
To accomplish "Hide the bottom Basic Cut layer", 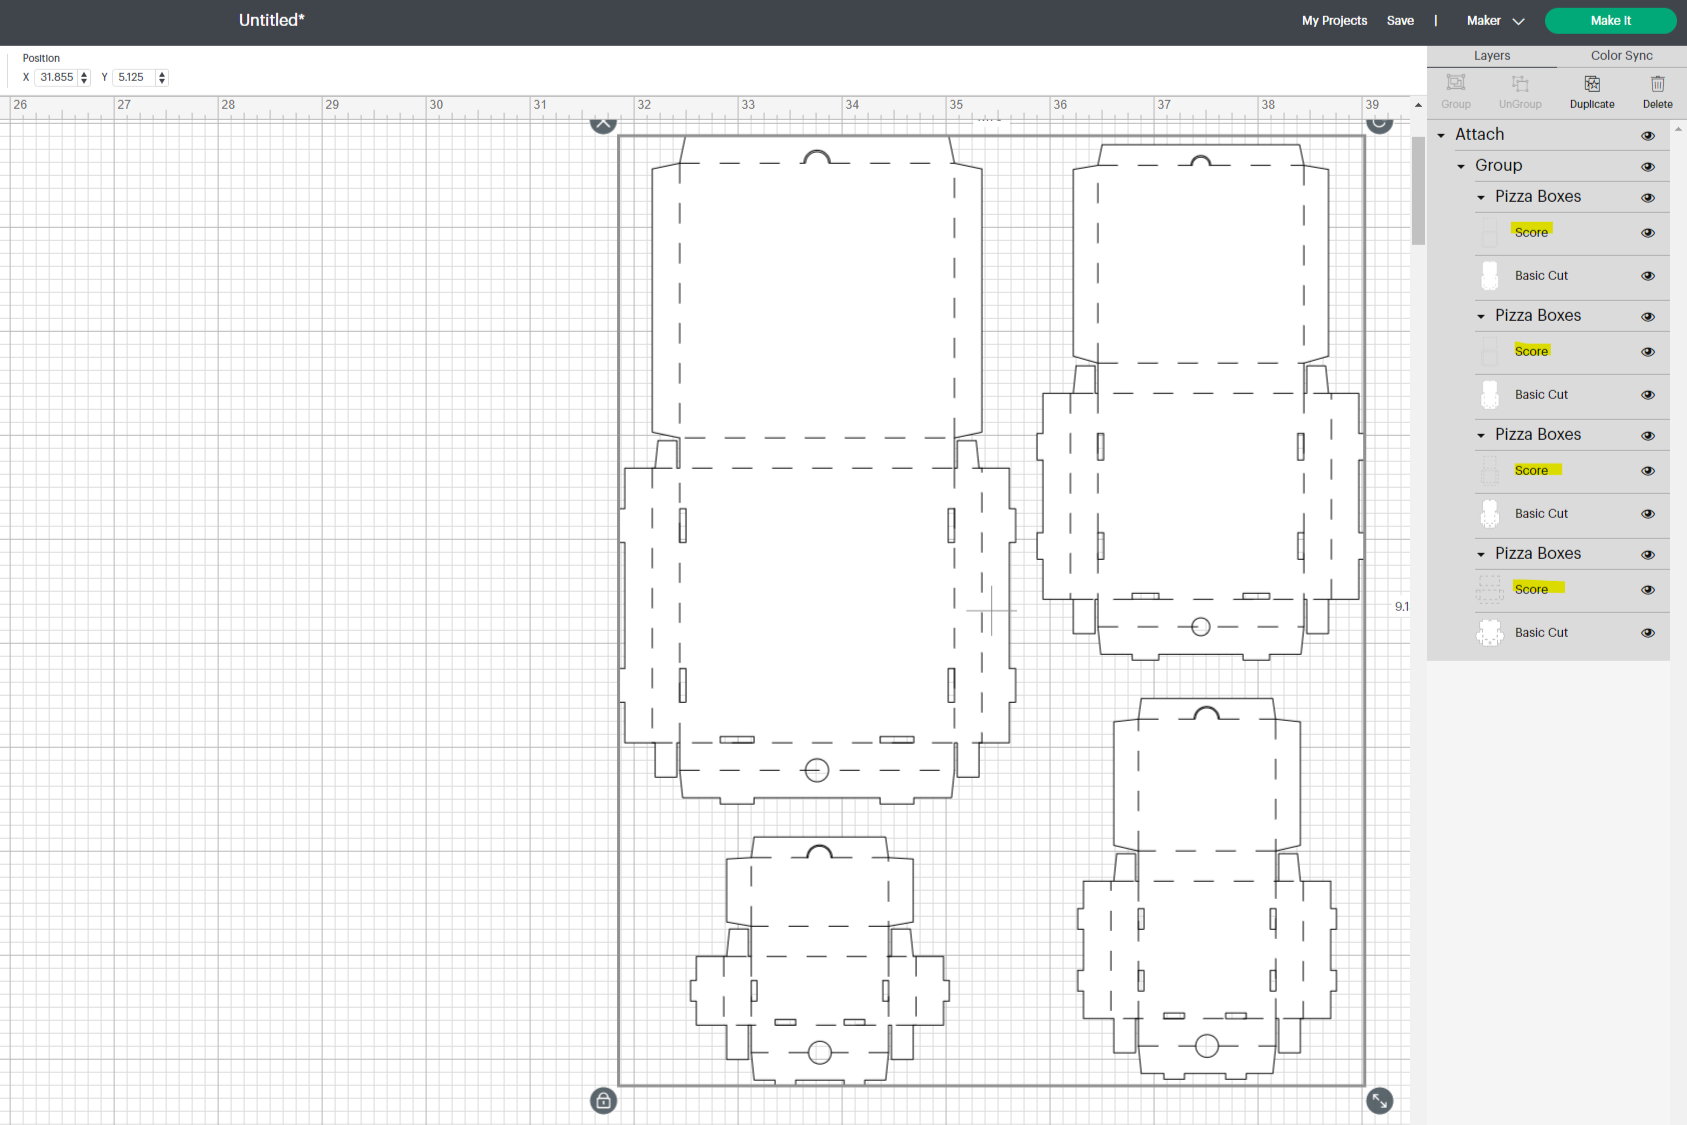I will pyautogui.click(x=1647, y=632).
